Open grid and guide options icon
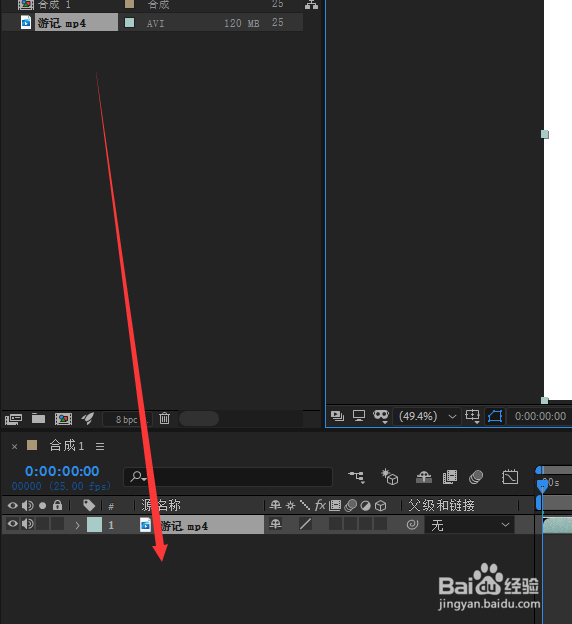572x624 pixels. click(472, 416)
